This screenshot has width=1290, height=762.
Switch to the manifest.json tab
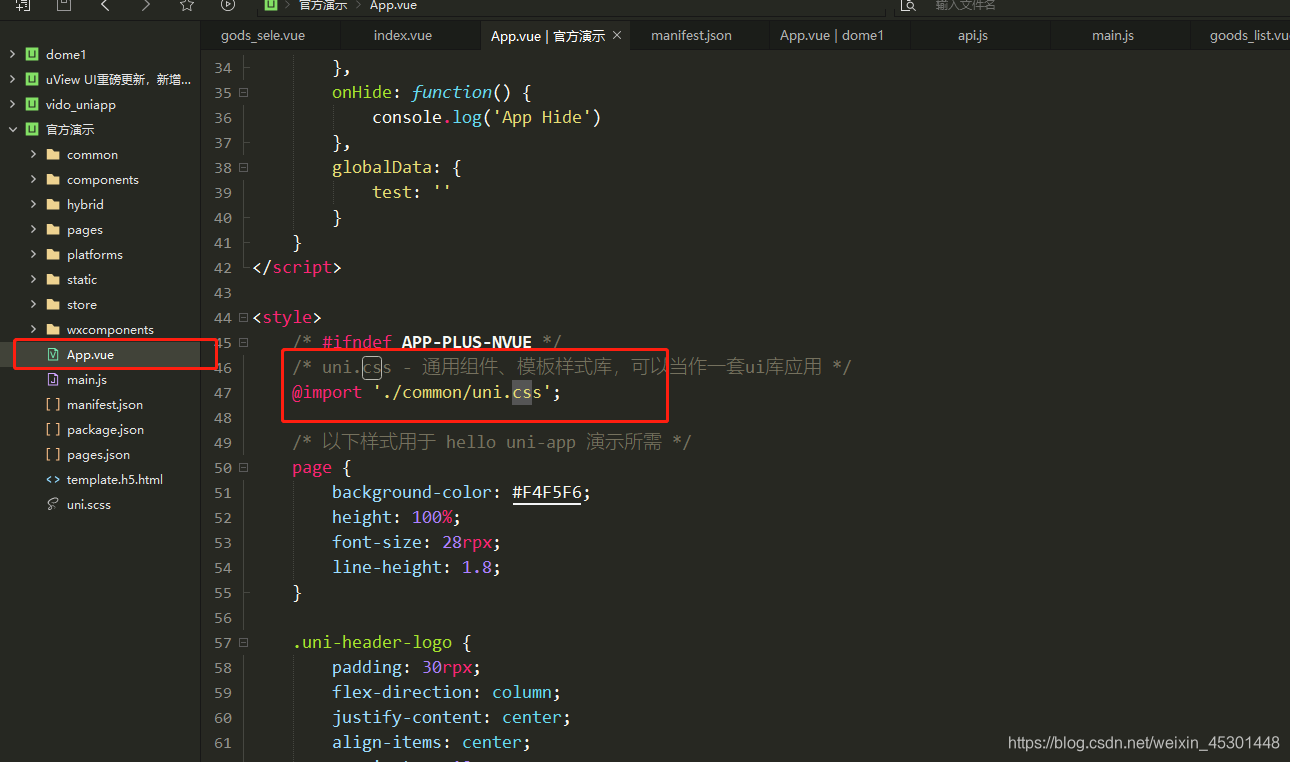pyautogui.click(x=691, y=35)
